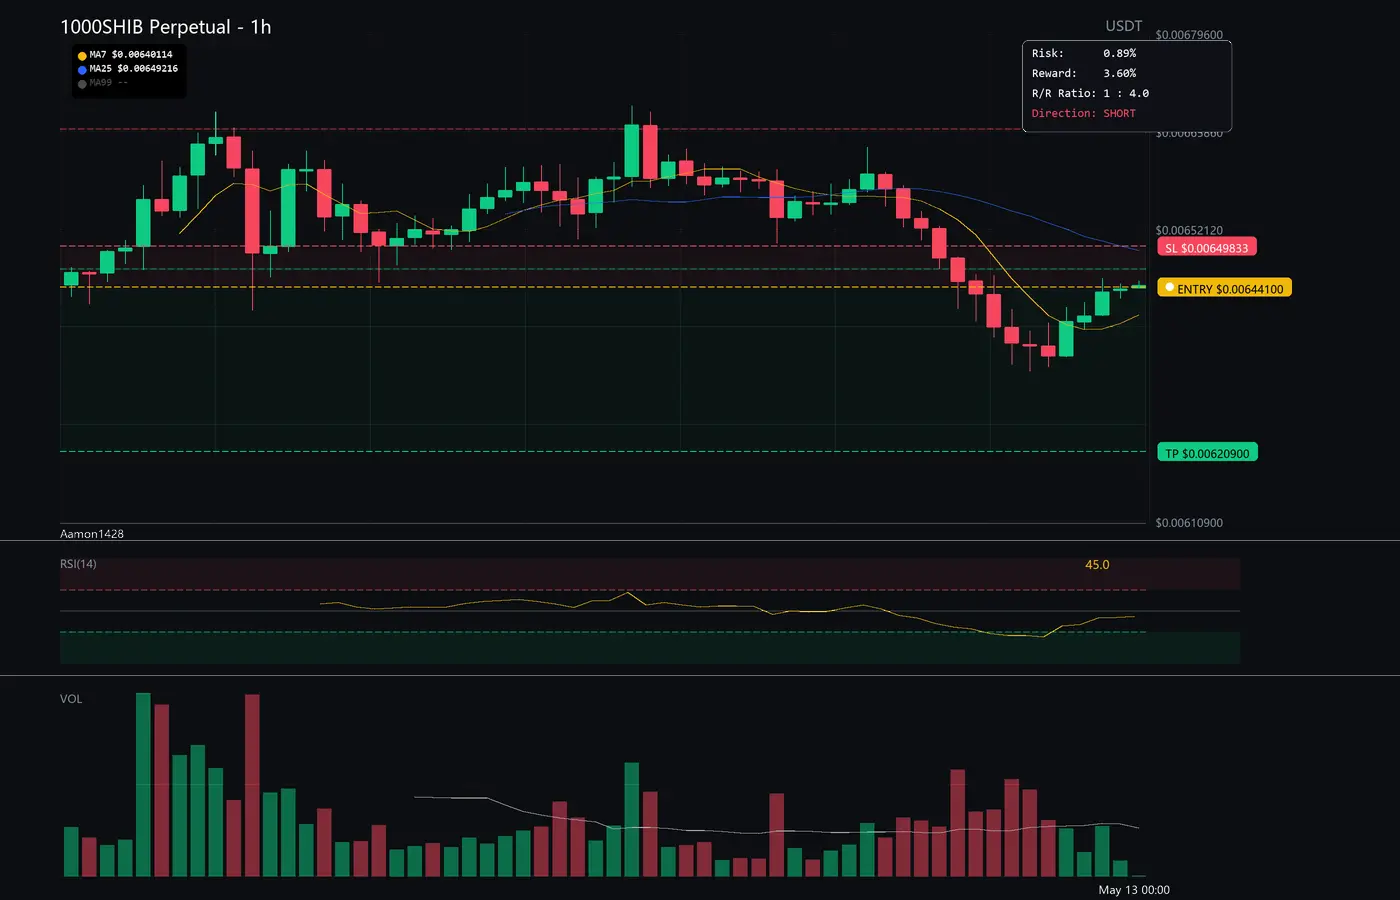Click the "MA7 $0.00640114" legend text

coord(131,55)
